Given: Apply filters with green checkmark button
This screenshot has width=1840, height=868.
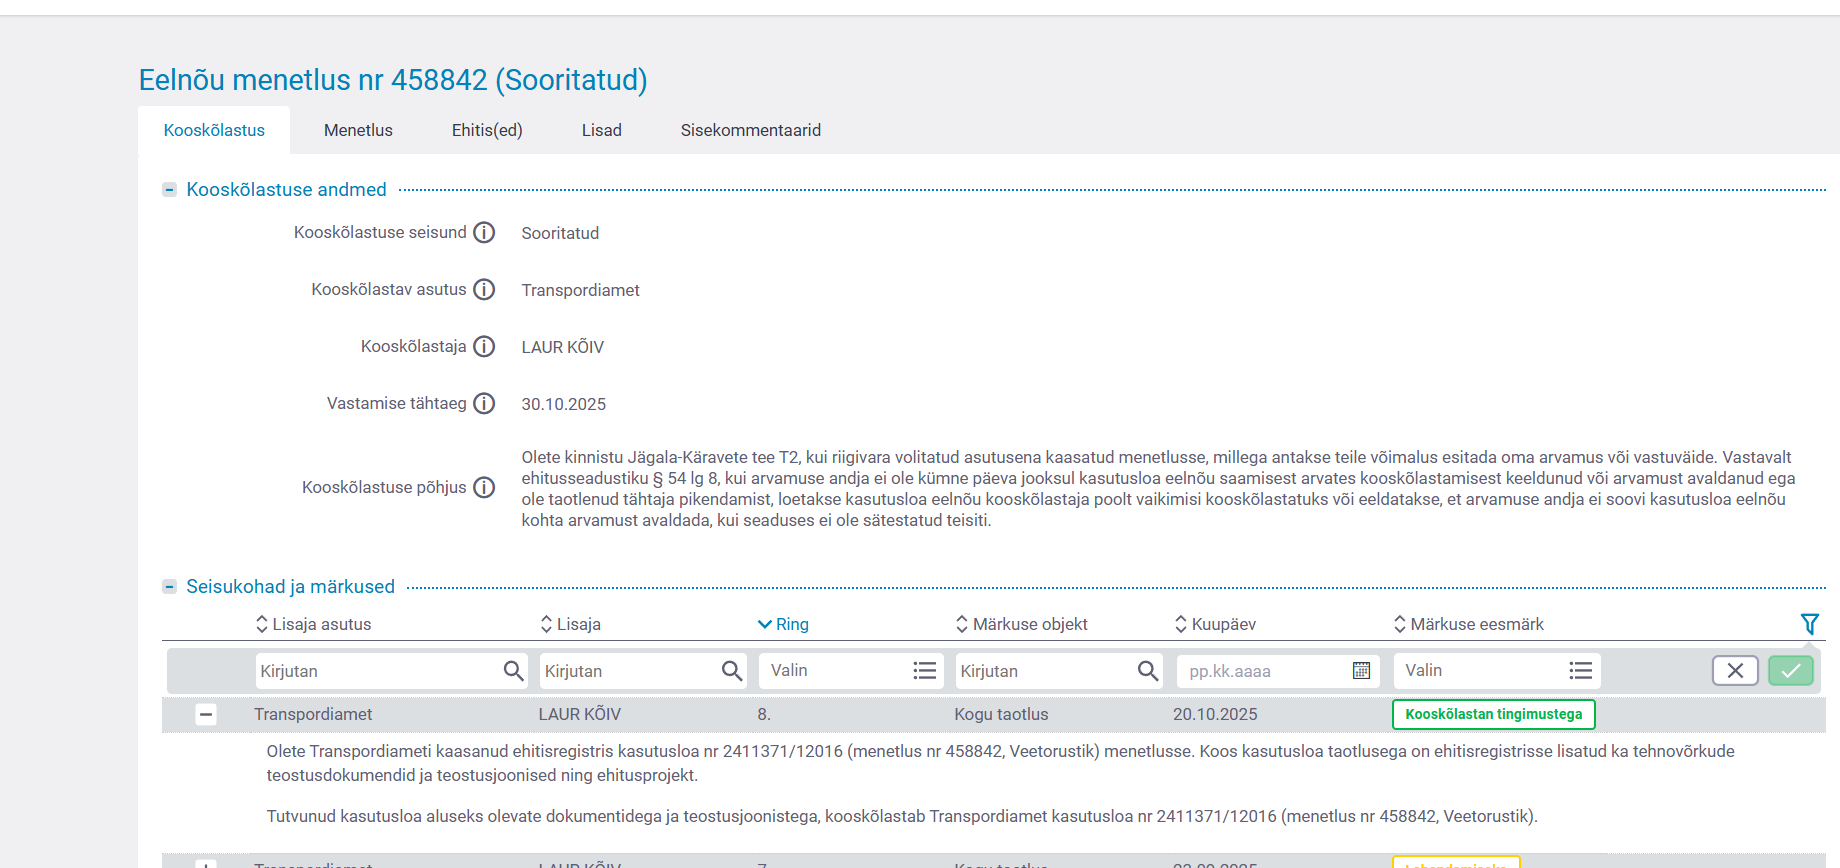Looking at the screenshot, I should coord(1790,671).
